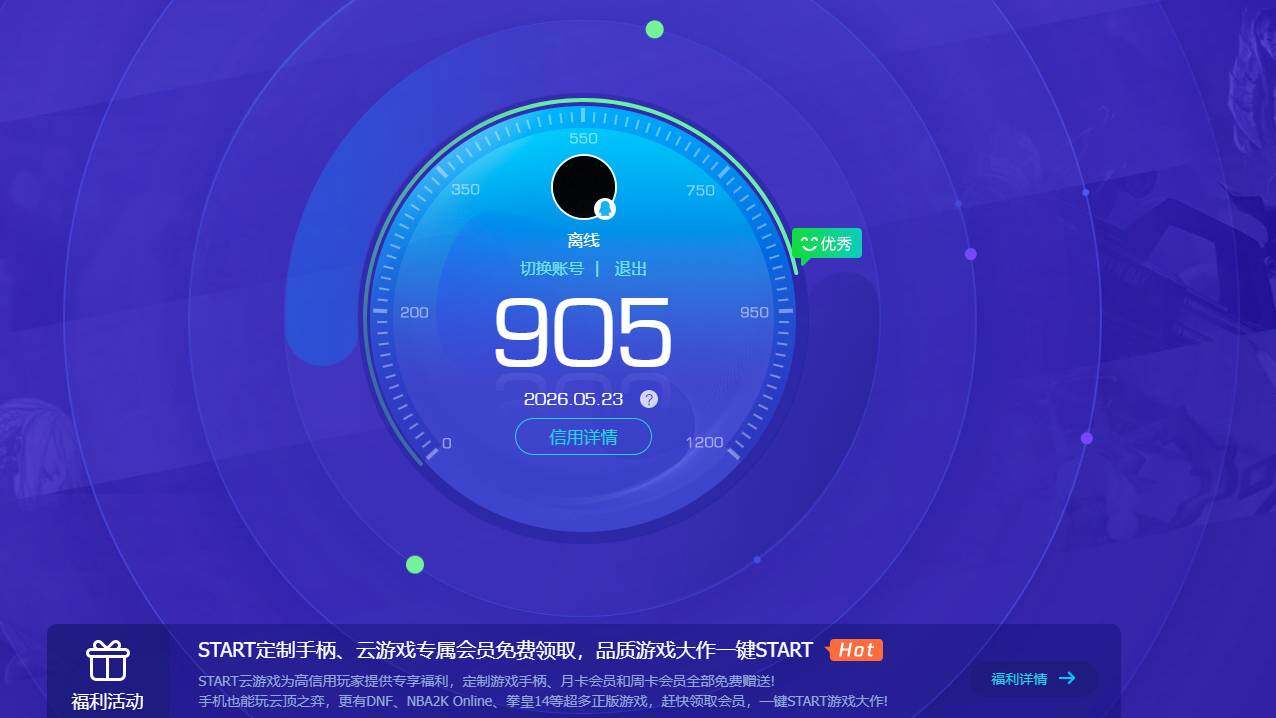Click the gift box 福利活动 icon

107,661
